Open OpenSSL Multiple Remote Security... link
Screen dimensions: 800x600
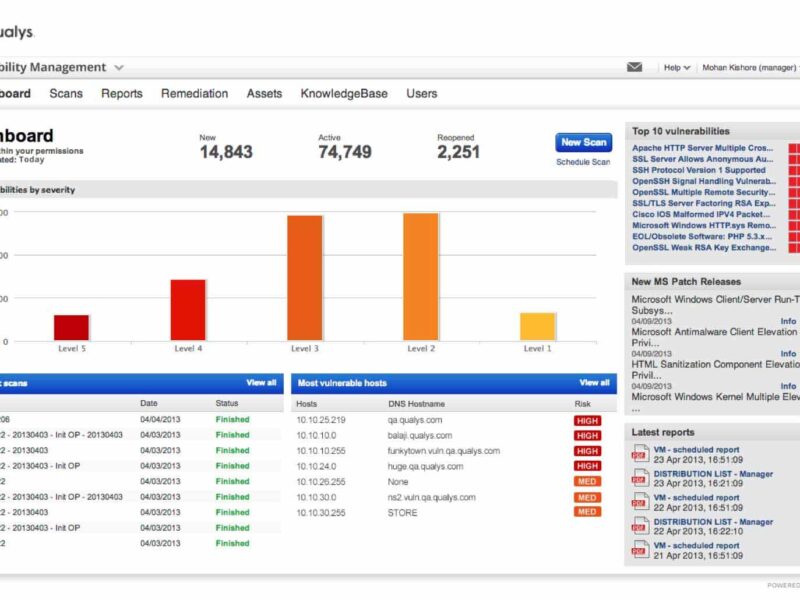704,192
